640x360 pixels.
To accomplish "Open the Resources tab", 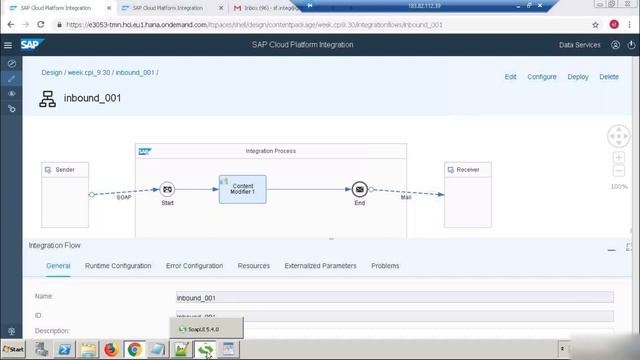I will (253, 266).
